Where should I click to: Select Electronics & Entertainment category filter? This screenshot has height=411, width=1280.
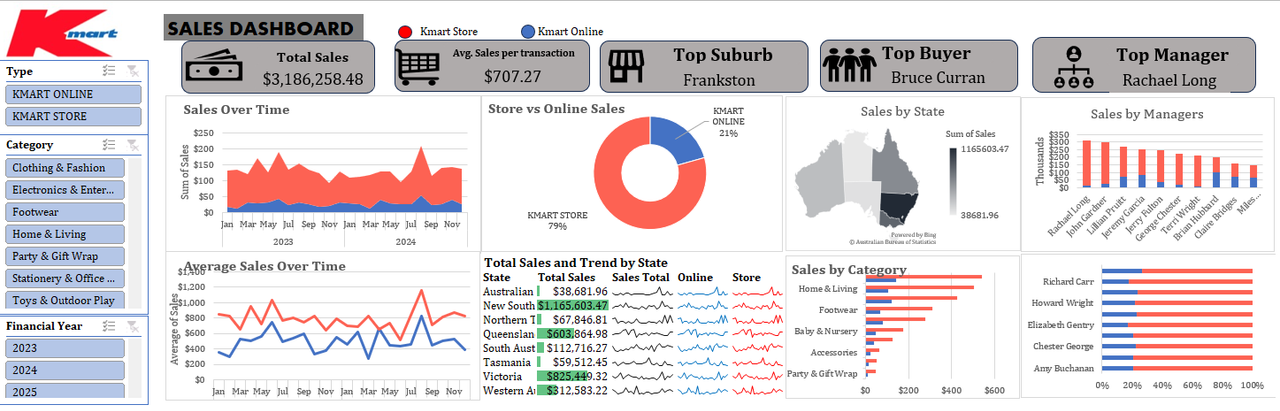(65, 190)
